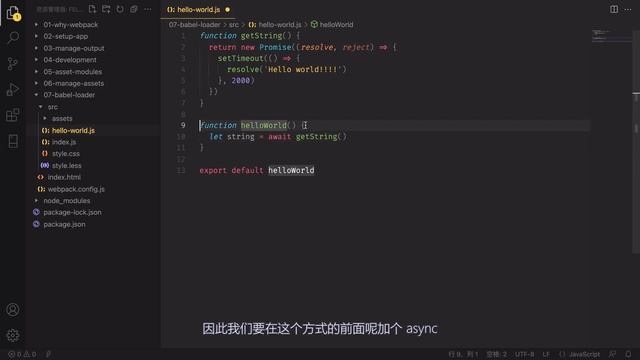
Task: Open style.less file
Action: click(67, 166)
